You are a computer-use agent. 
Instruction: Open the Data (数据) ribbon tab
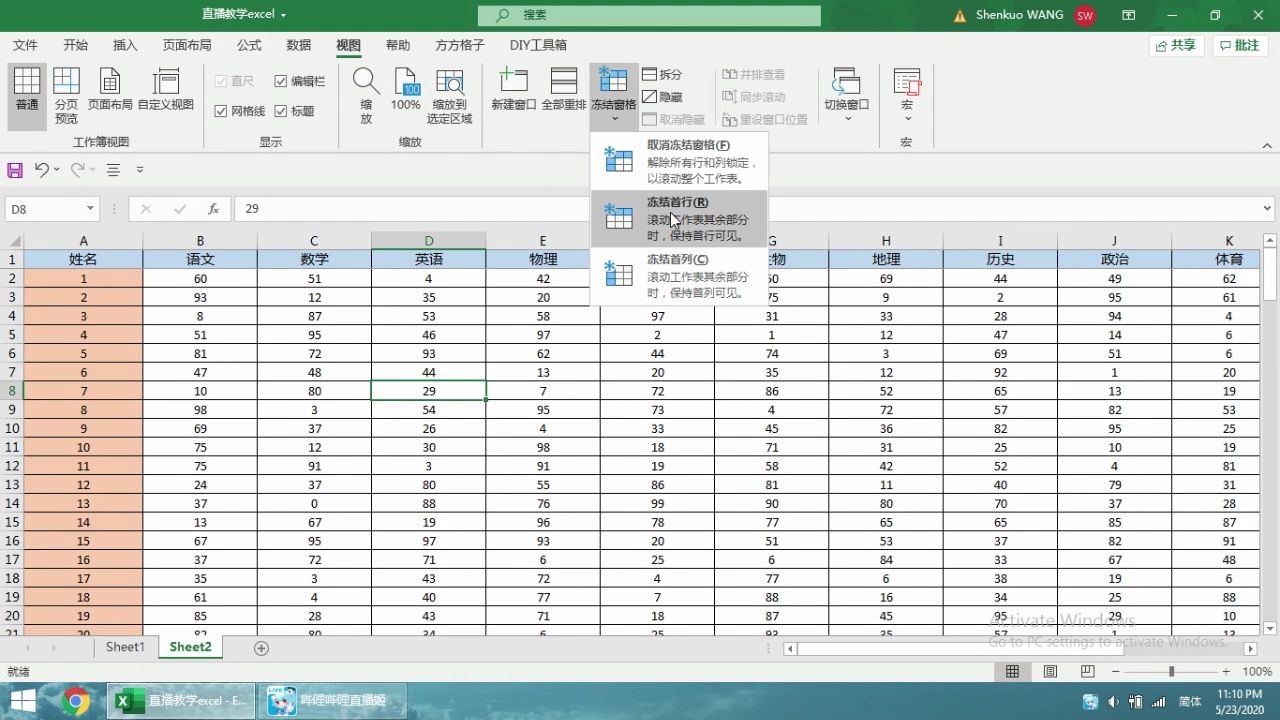pyautogui.click(x=298, y=45)
